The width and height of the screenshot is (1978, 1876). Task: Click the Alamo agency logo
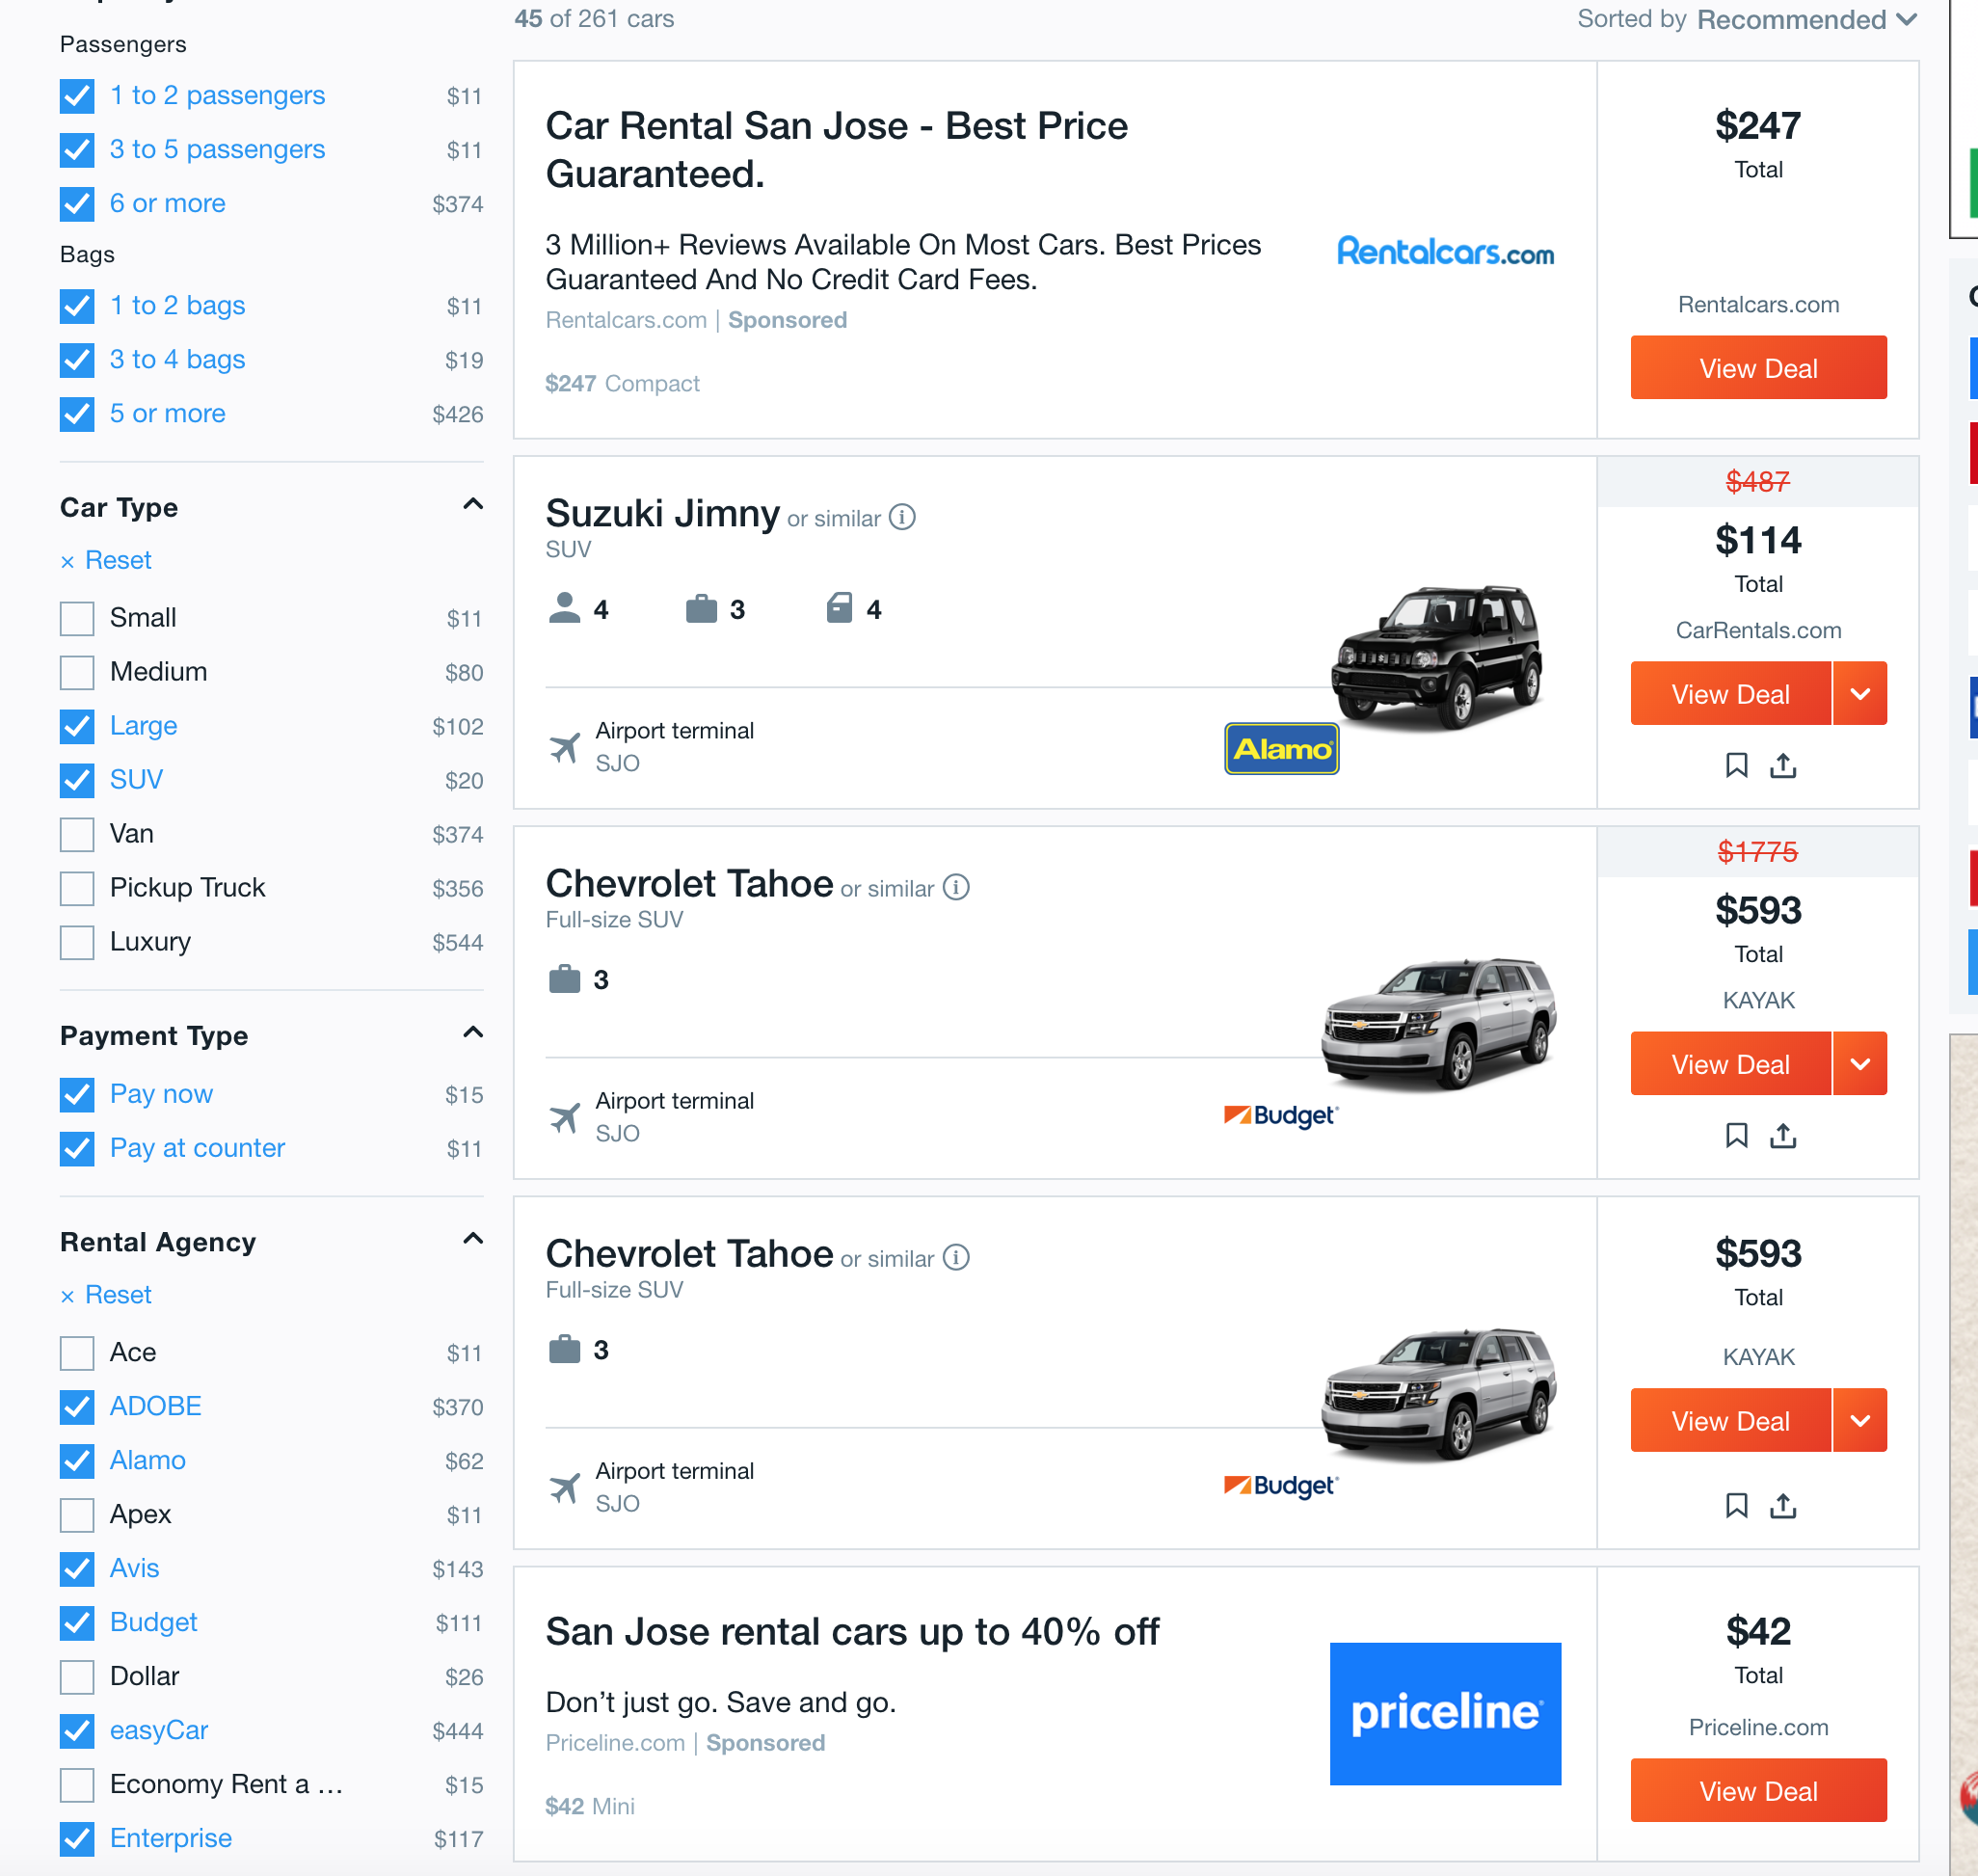coord(1281,749)
